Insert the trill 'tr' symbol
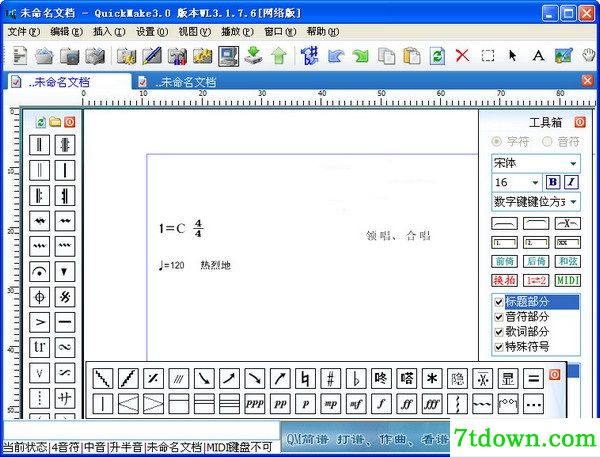Viewport: 600px width, 457px height. coord(39,347)
